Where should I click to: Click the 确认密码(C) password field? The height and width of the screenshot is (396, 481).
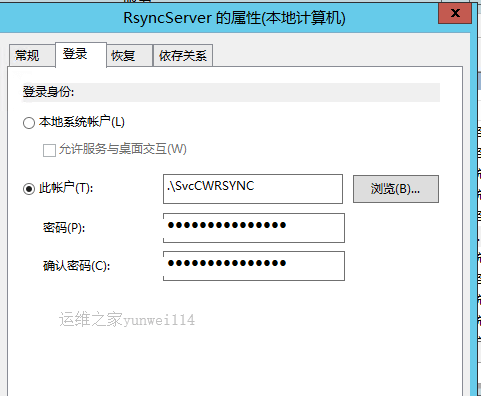[254, 266]
